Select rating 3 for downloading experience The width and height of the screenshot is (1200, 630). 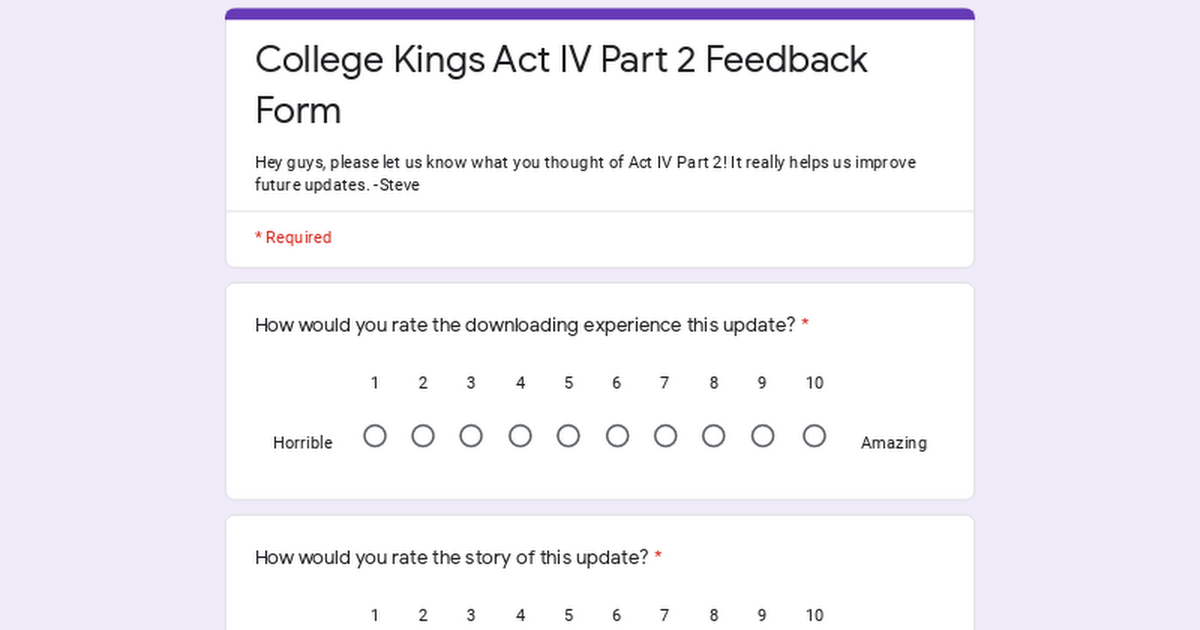(471, 436)
